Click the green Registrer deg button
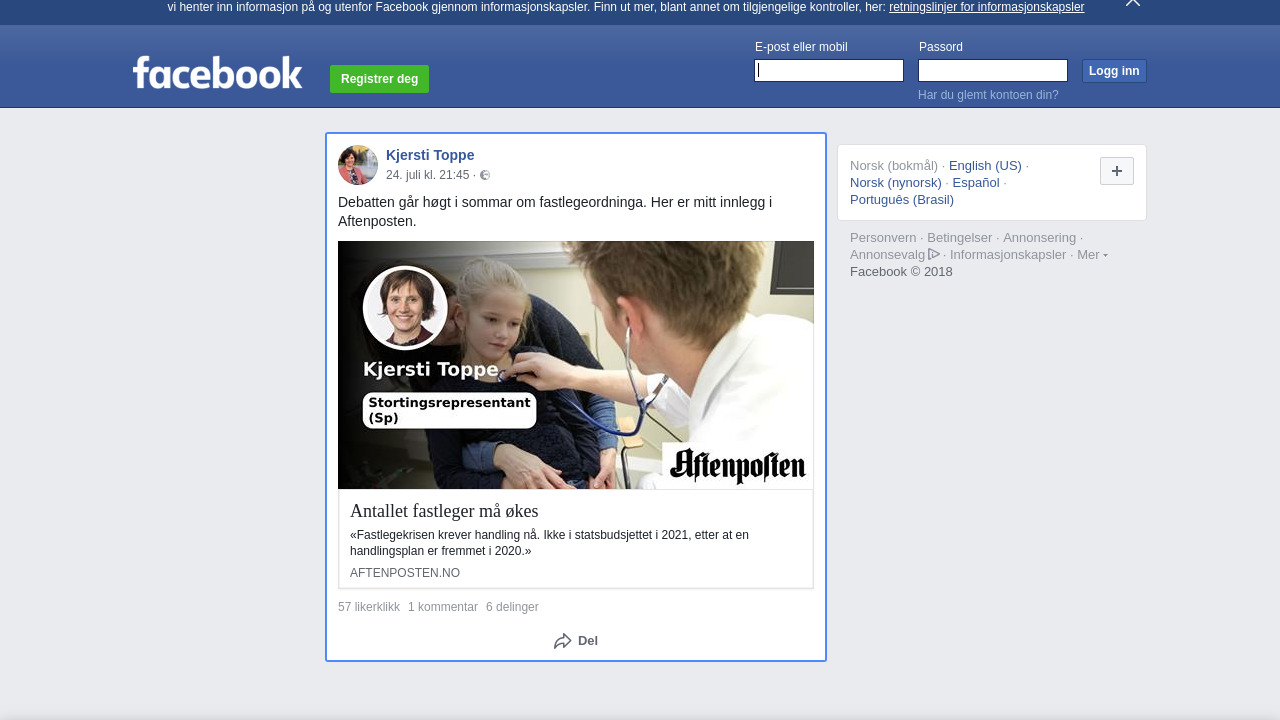1280x720 pixels. (x=379, y=79)
